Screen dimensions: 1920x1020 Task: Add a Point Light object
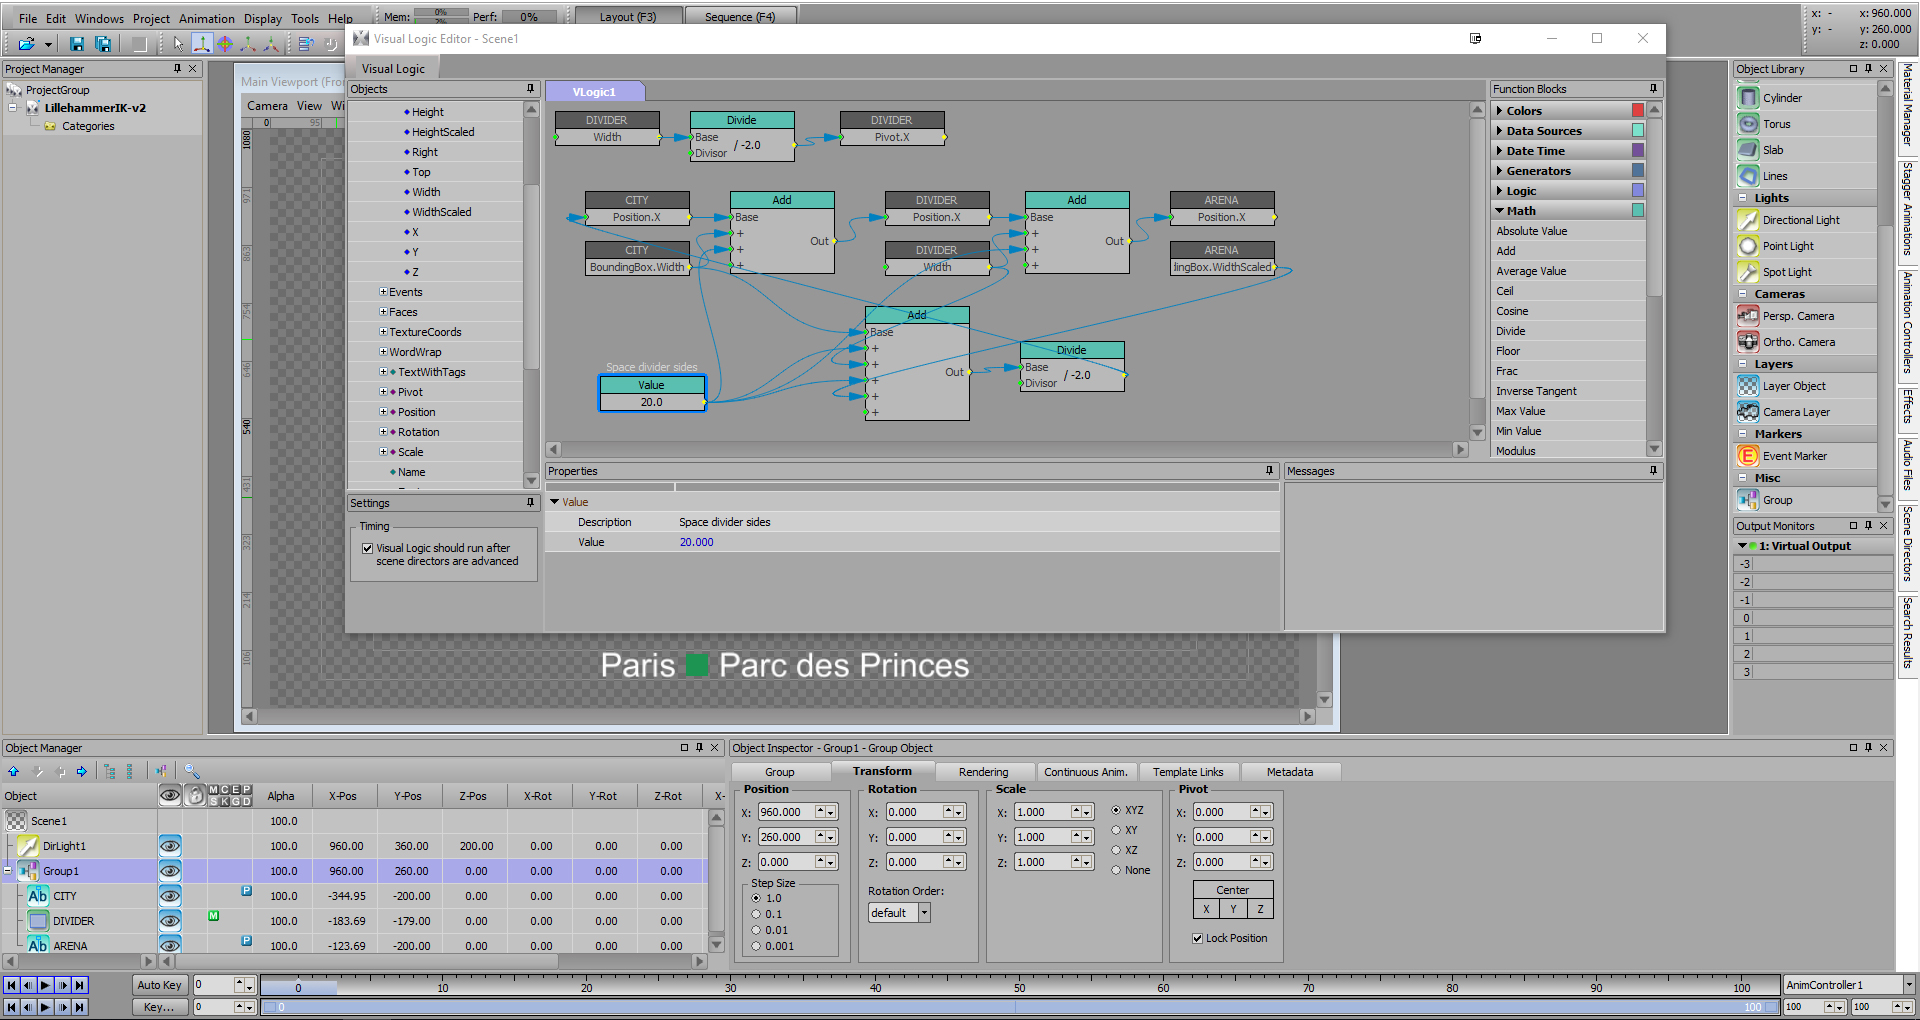coord(1788,246)
